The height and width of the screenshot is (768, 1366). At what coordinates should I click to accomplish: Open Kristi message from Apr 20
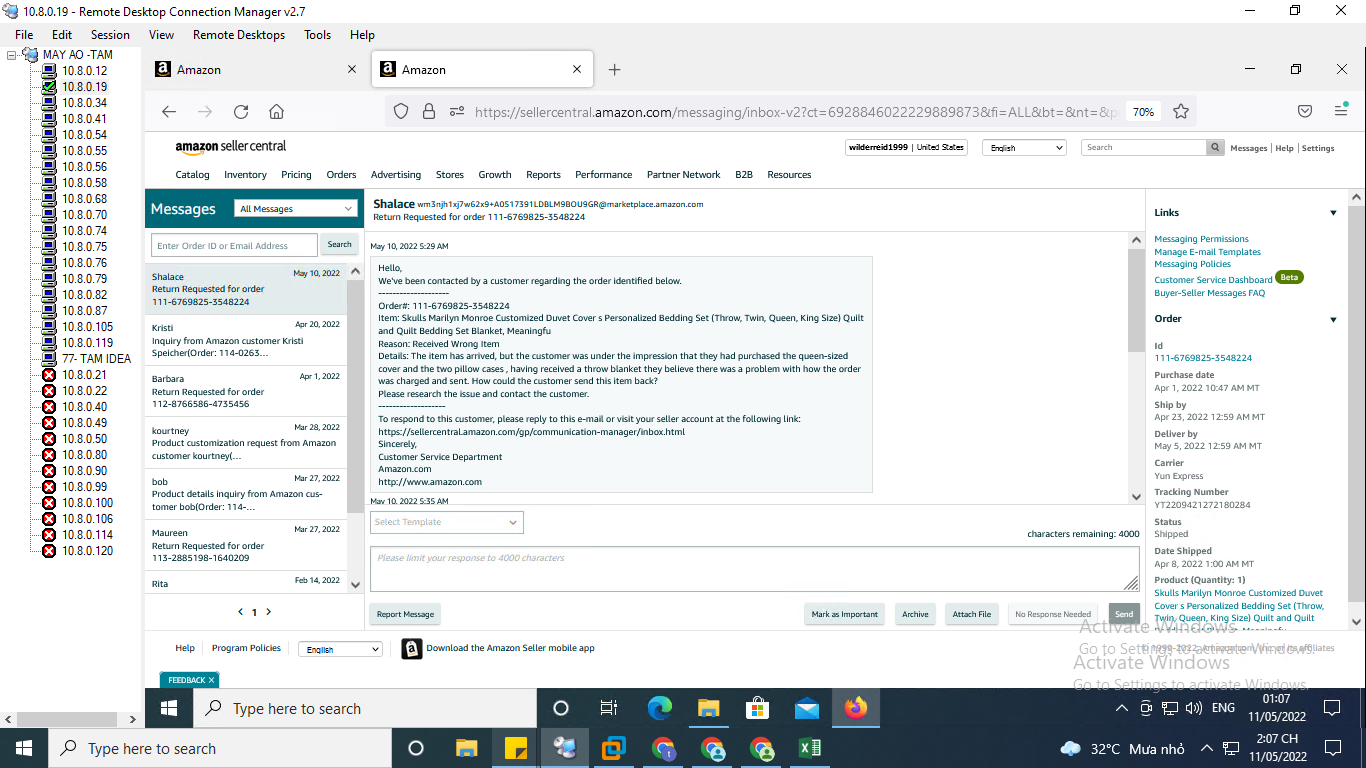(x=246, y=340)
